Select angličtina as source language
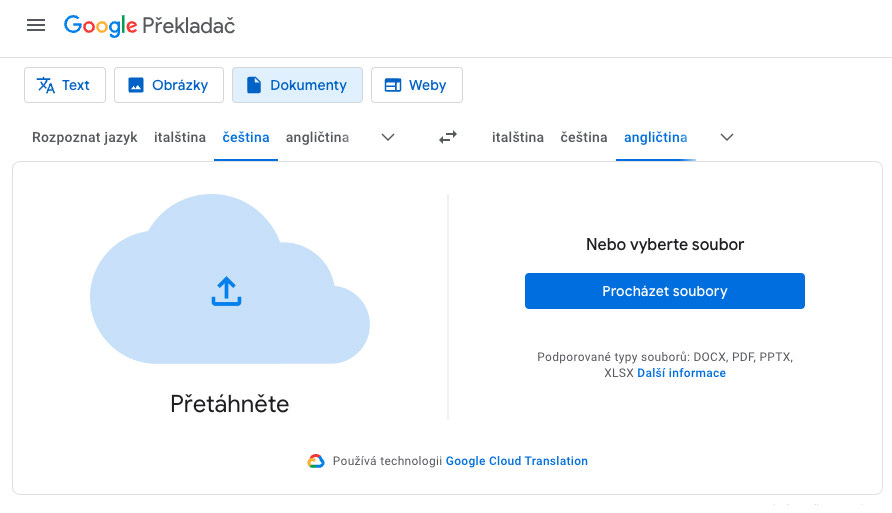This screenshot has width=892, height=513. [317, 137]
